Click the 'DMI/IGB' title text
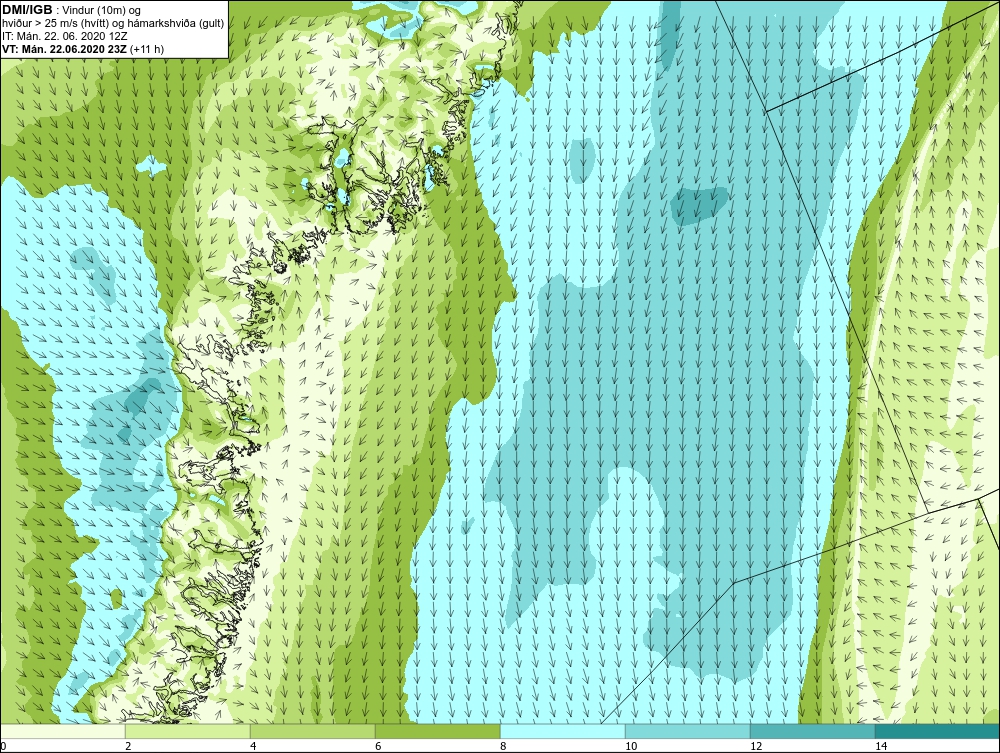The width and height of the screenshot is (1000, 753). click(x=27, y=10)
